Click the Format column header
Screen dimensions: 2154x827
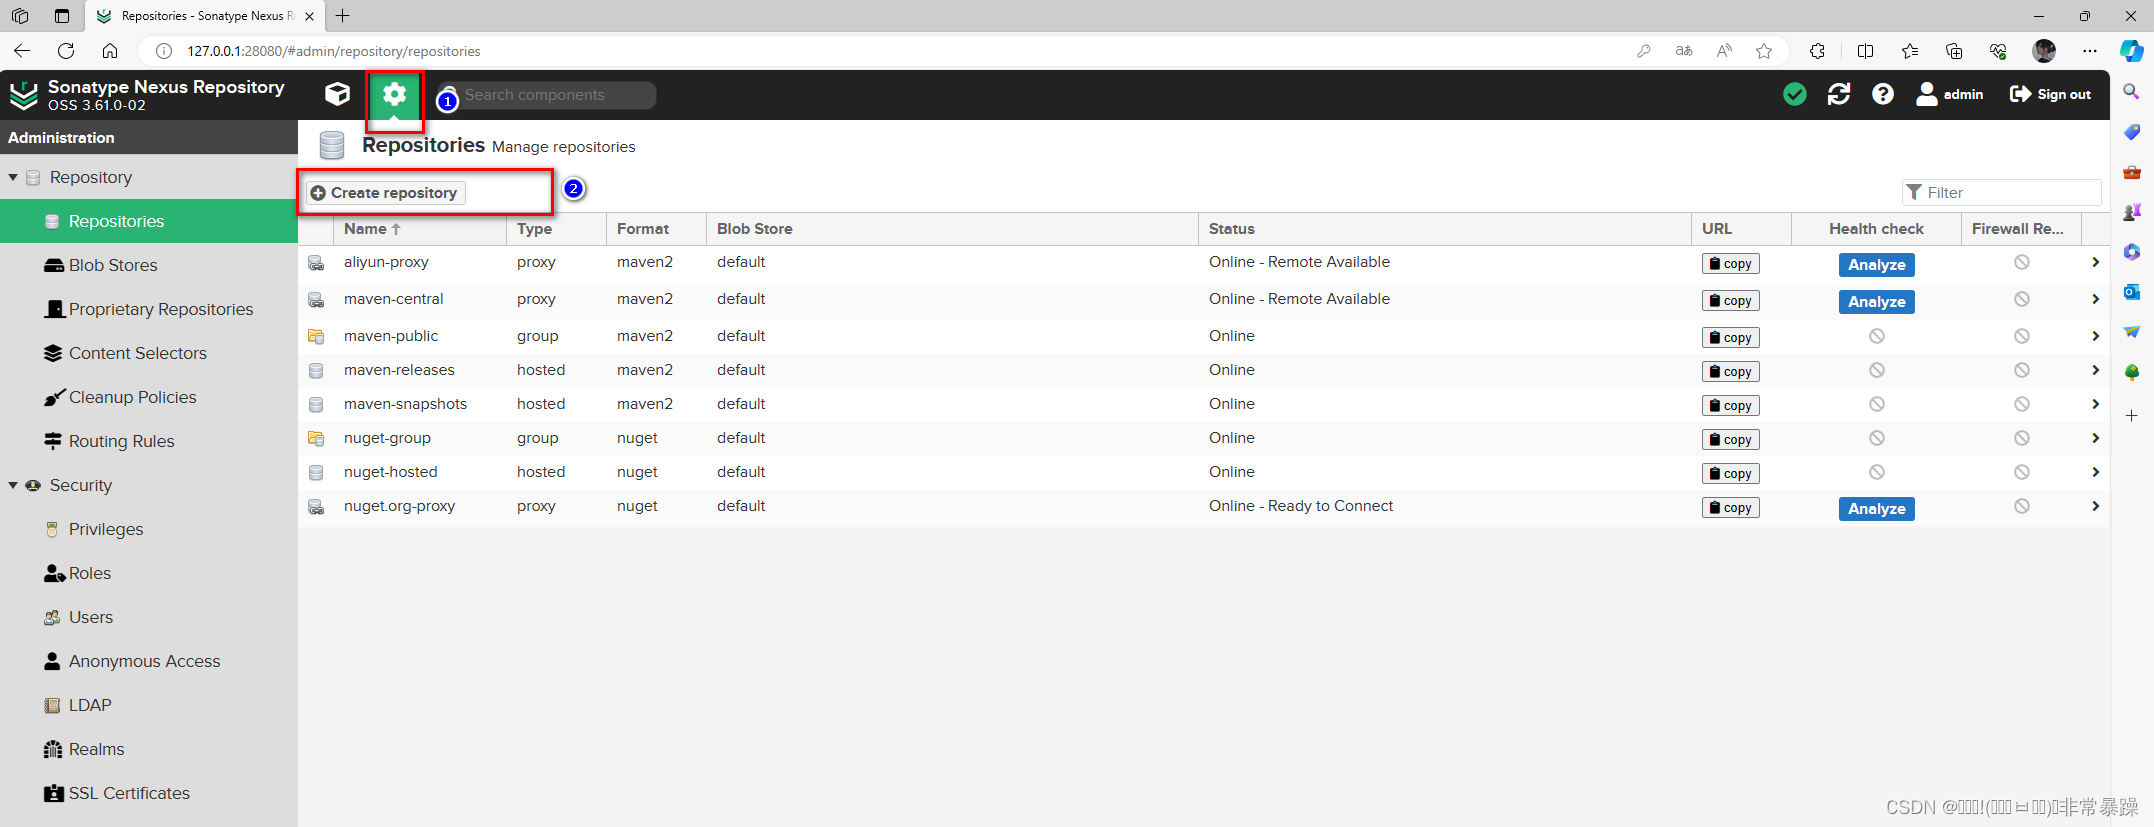(656, 229)
